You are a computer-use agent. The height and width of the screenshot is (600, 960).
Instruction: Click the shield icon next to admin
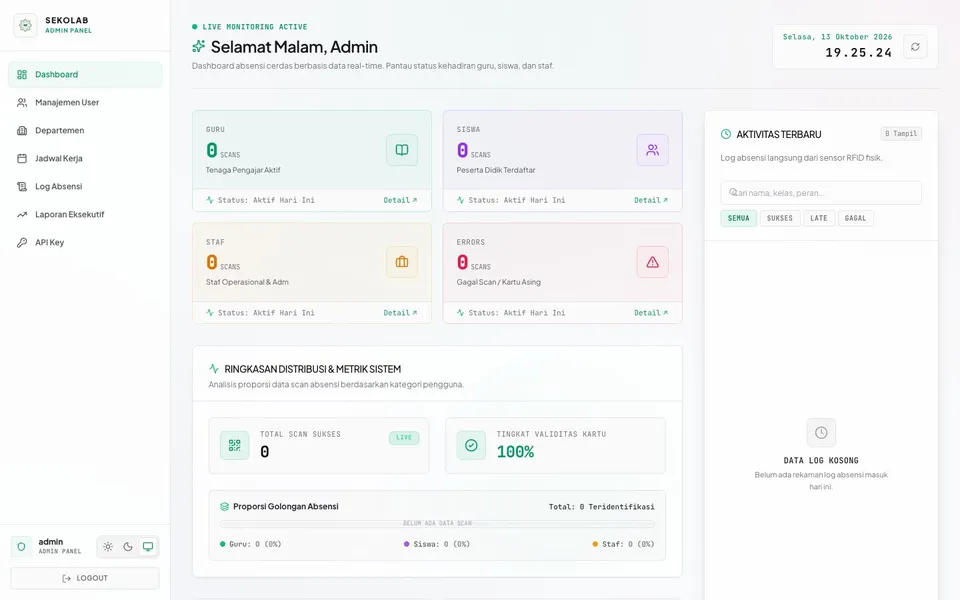coord(21,547)
